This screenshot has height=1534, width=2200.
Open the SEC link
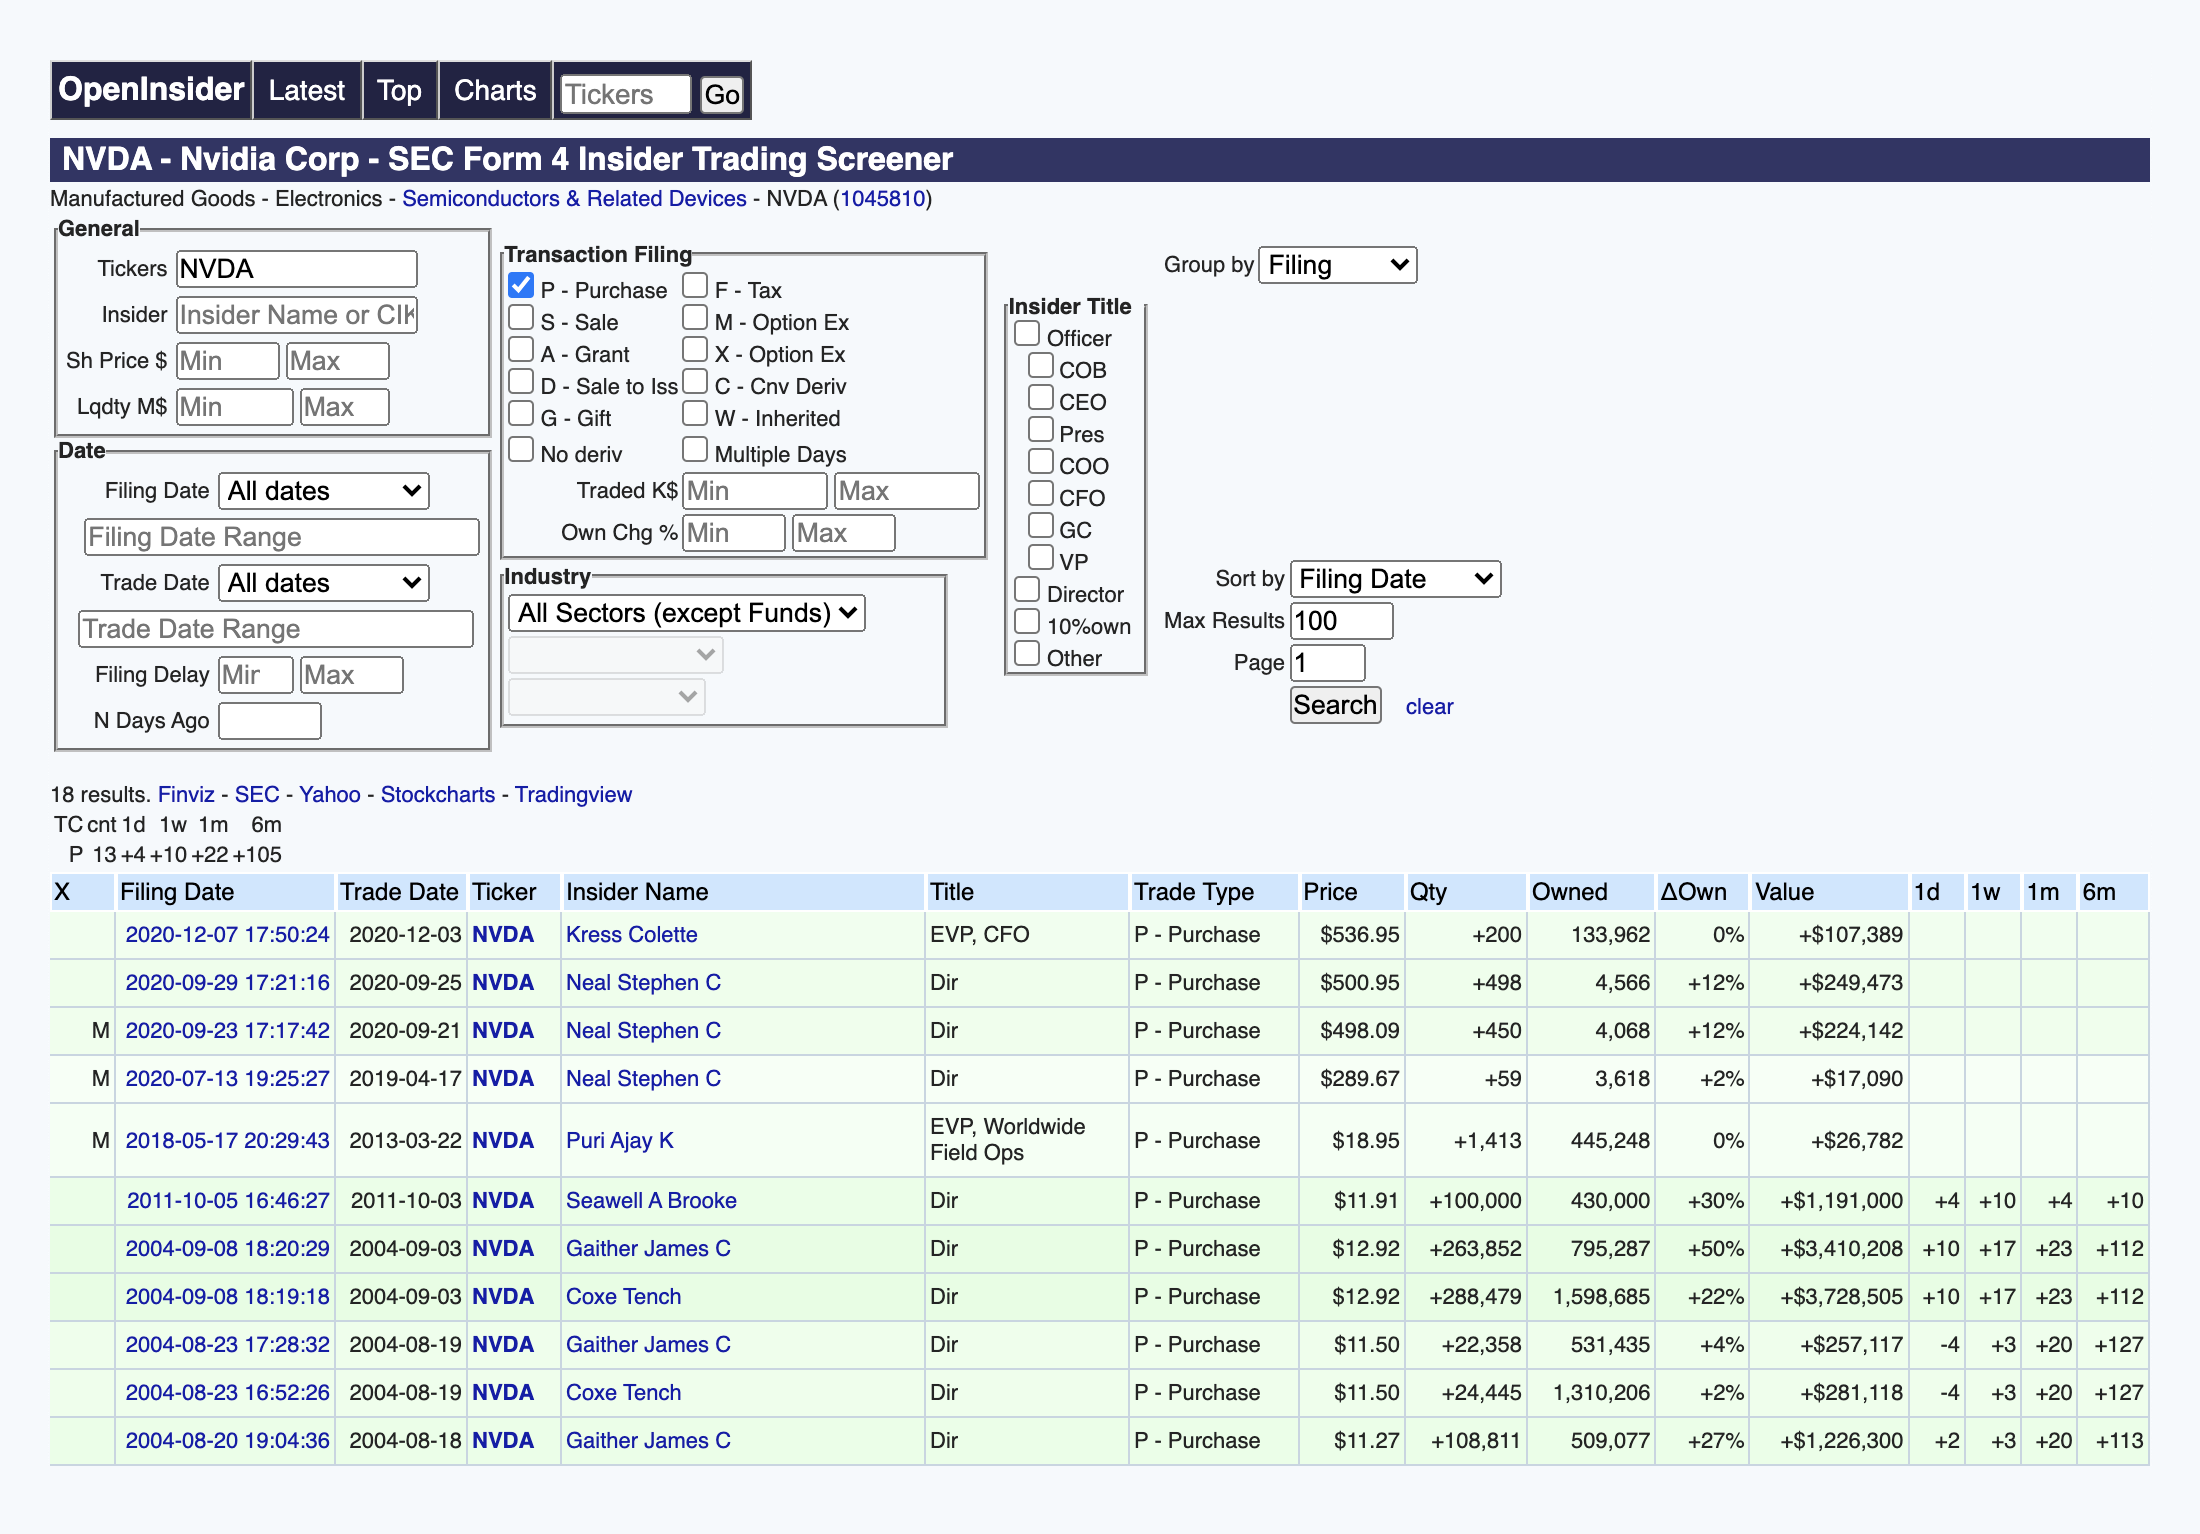point(257,795)
